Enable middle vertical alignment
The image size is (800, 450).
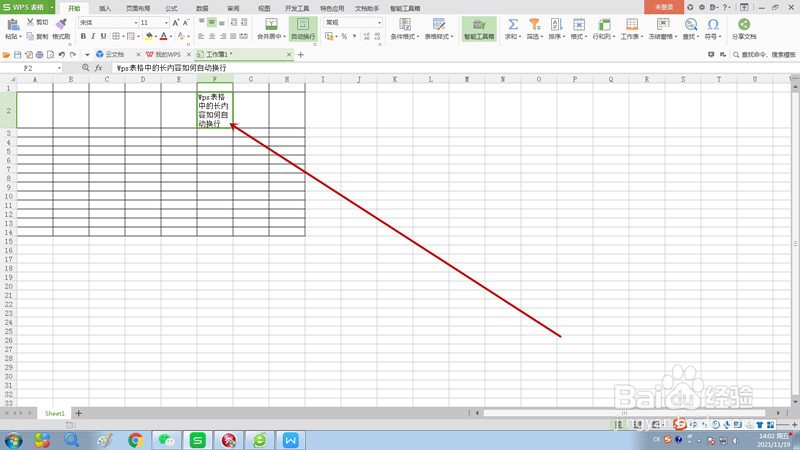(212, 22)
